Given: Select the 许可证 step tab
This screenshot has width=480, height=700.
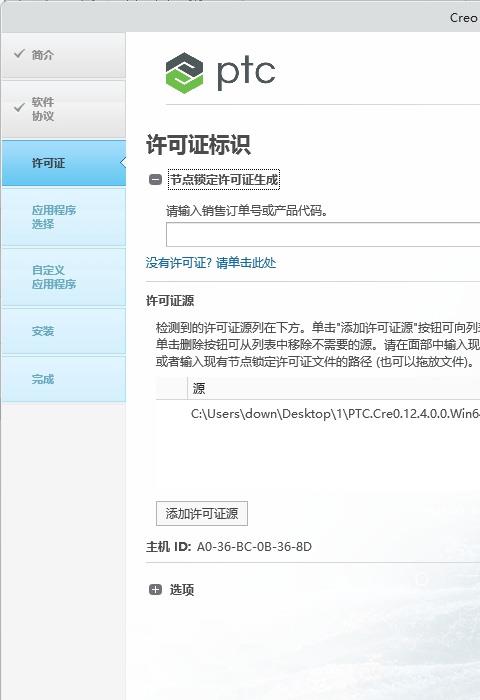Looking at the screenshot, I should tap(63, 163).
